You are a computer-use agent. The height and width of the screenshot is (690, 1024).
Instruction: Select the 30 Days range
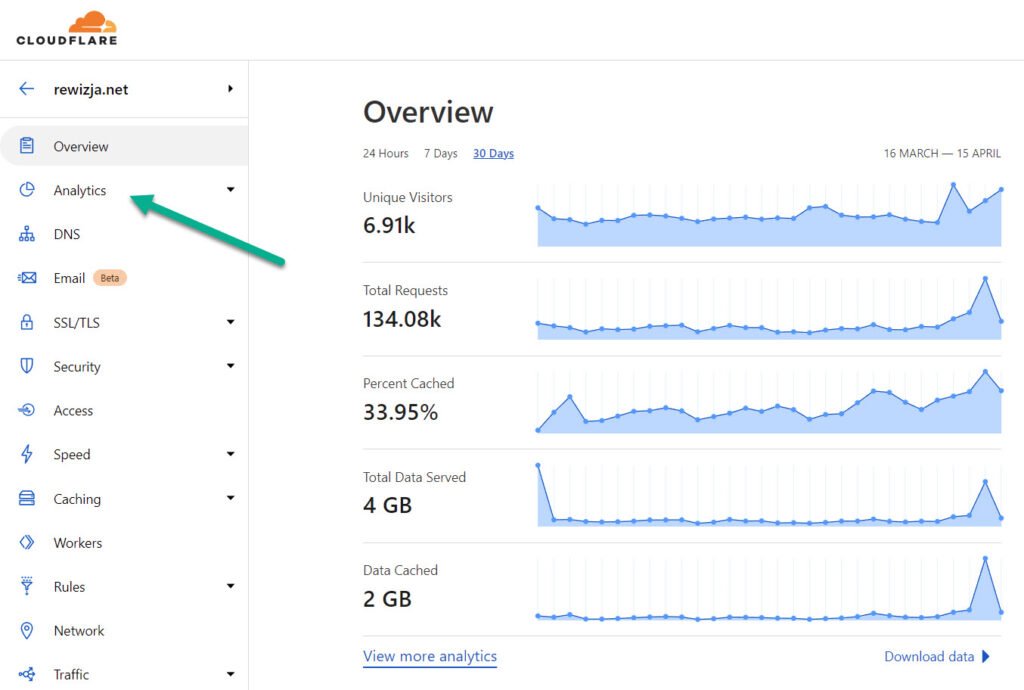[494, 153]
